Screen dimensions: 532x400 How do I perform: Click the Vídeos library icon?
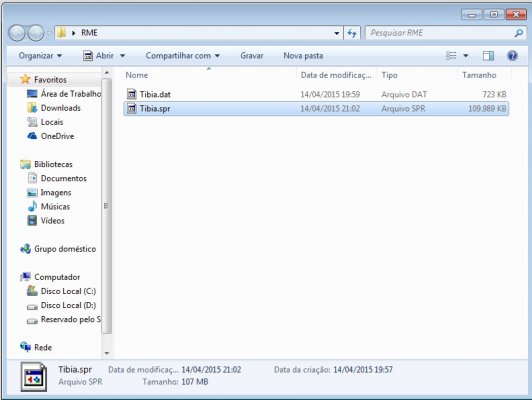coord(32,221)
